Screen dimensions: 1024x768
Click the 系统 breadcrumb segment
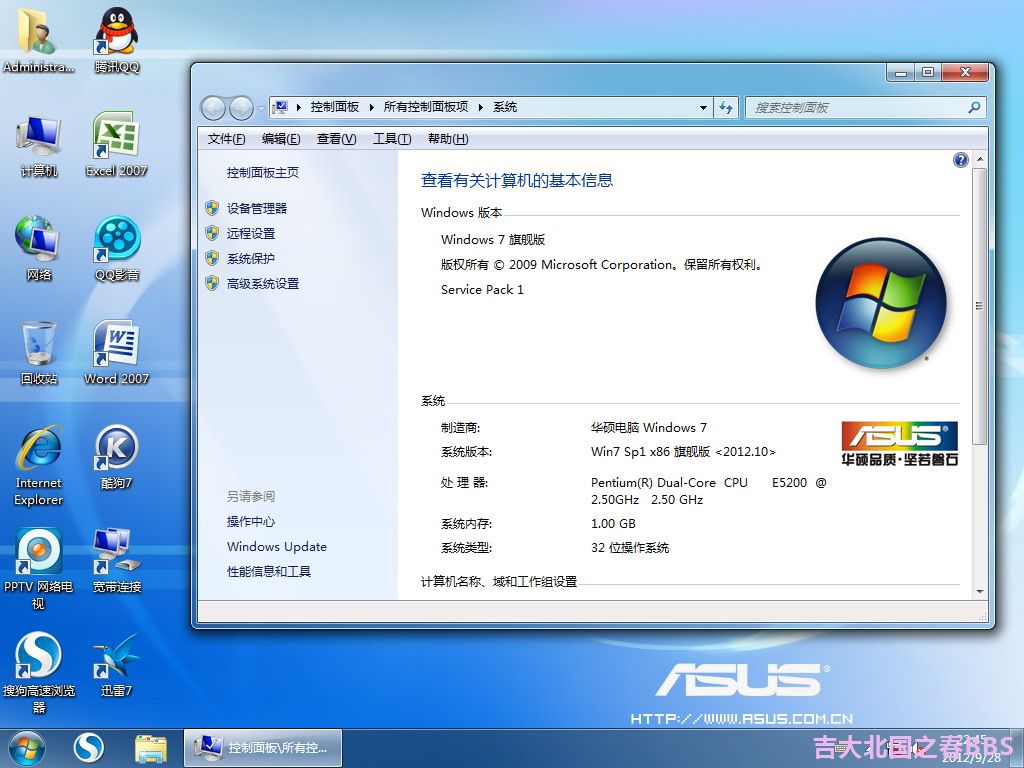click(x=505, y=107)
